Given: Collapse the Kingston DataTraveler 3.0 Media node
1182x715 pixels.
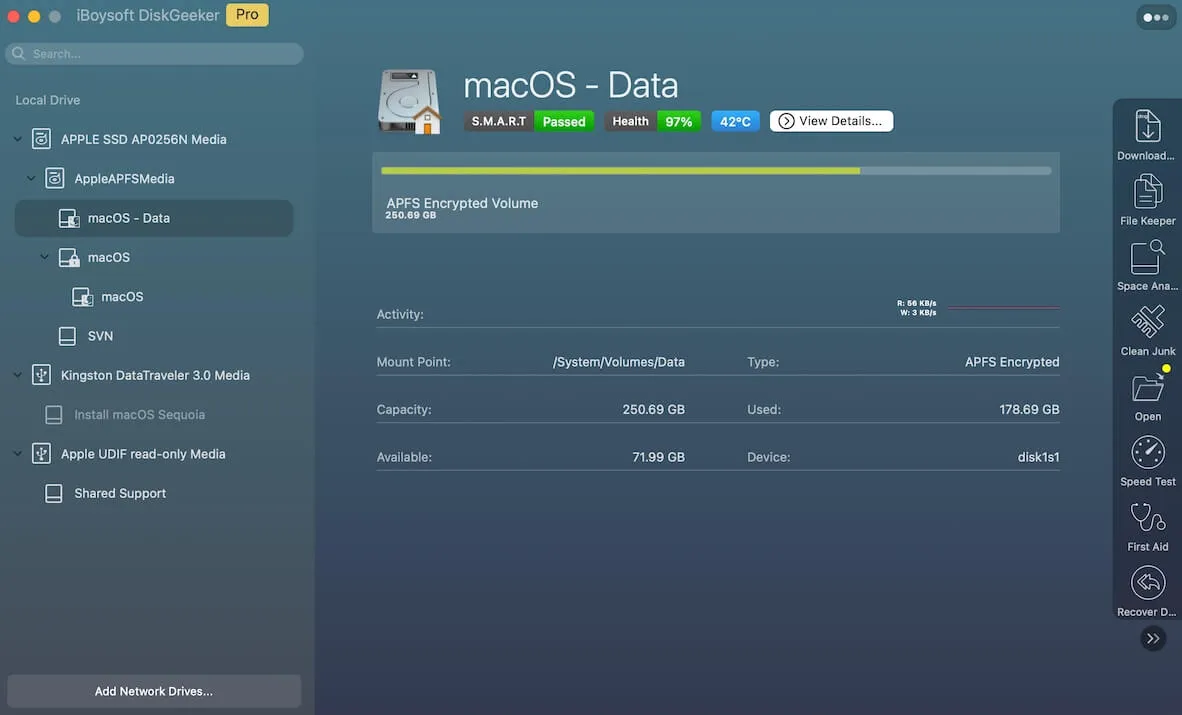Looking at the screenshot, I should click(x=17, y=375).
